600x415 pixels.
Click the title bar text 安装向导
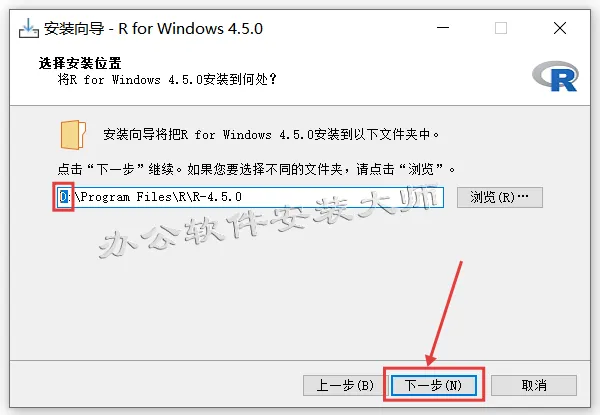[x=74, y=29]
